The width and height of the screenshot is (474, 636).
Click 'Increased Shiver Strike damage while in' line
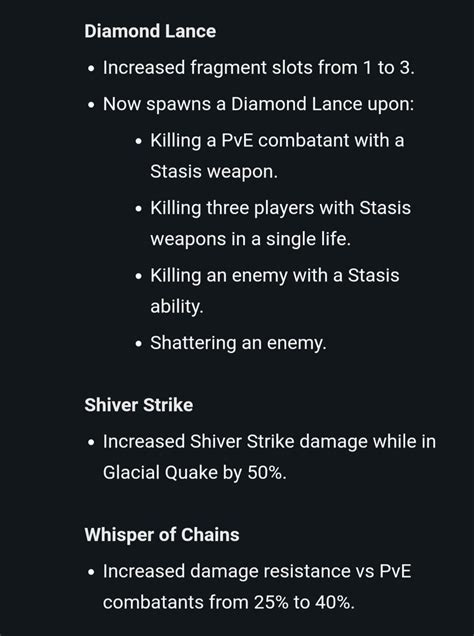tap(269, 442)
